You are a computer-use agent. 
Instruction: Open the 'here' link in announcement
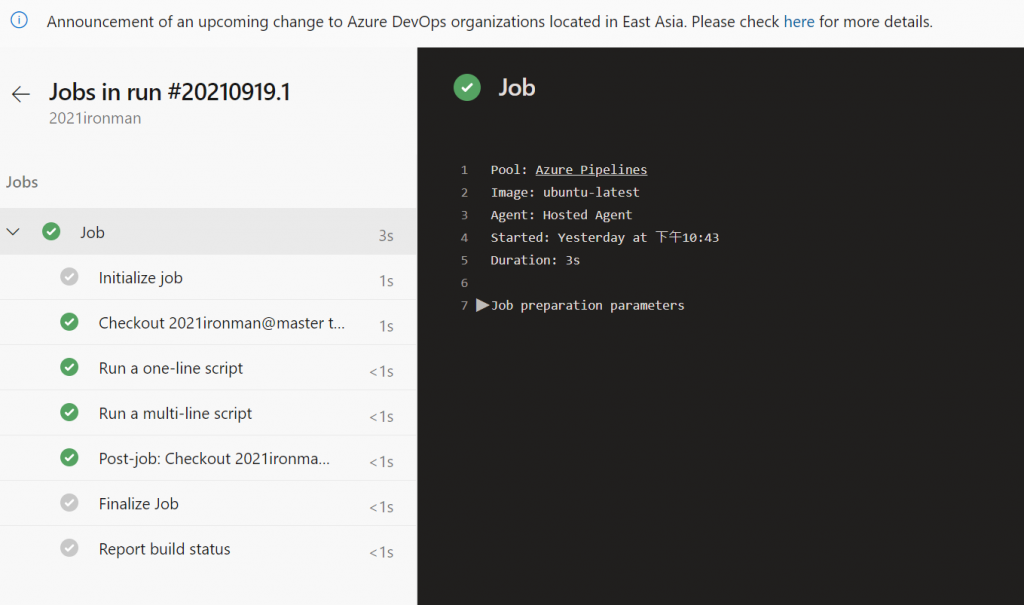coord(798,21)
